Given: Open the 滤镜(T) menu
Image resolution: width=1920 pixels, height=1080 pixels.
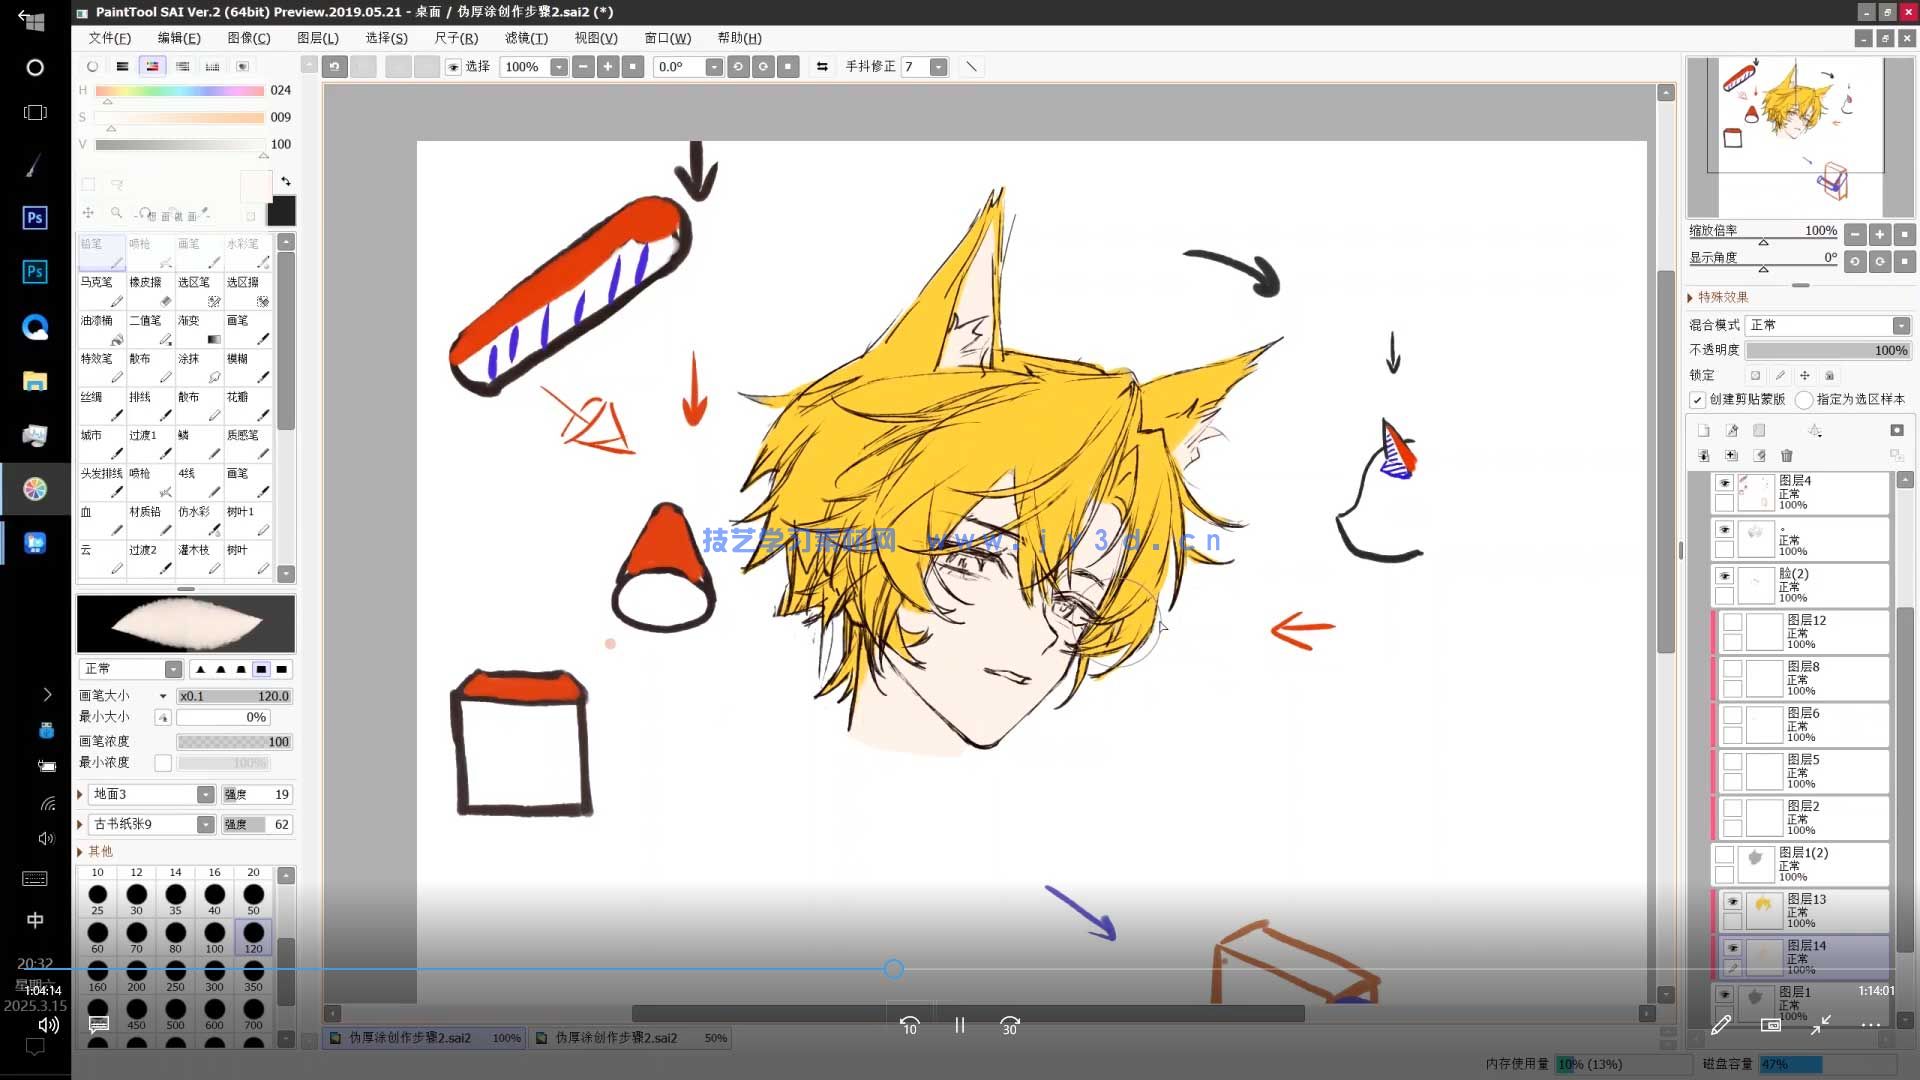Looking at the screenshot, I should [526, 38].
